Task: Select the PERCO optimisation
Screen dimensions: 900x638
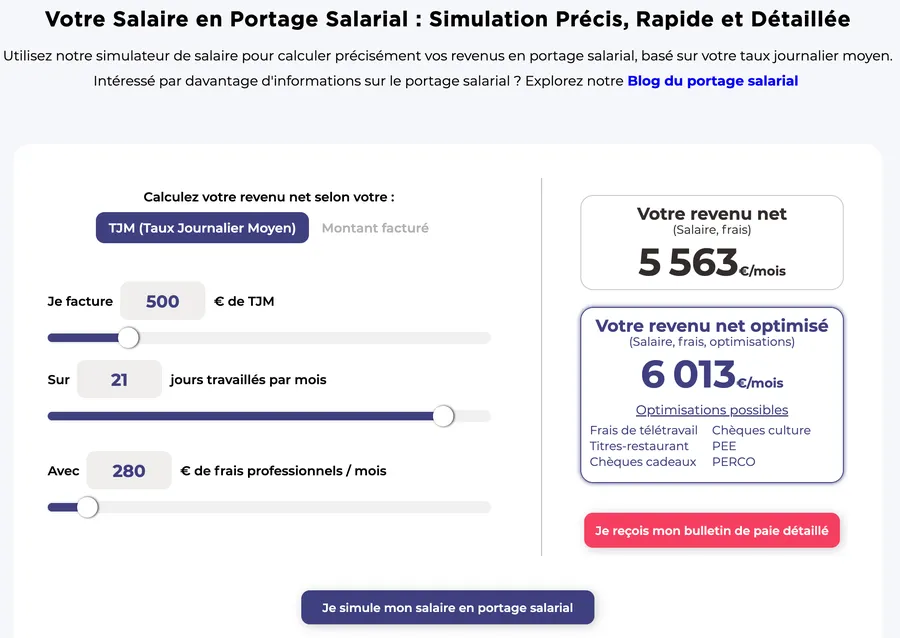Action: point(734,462)
